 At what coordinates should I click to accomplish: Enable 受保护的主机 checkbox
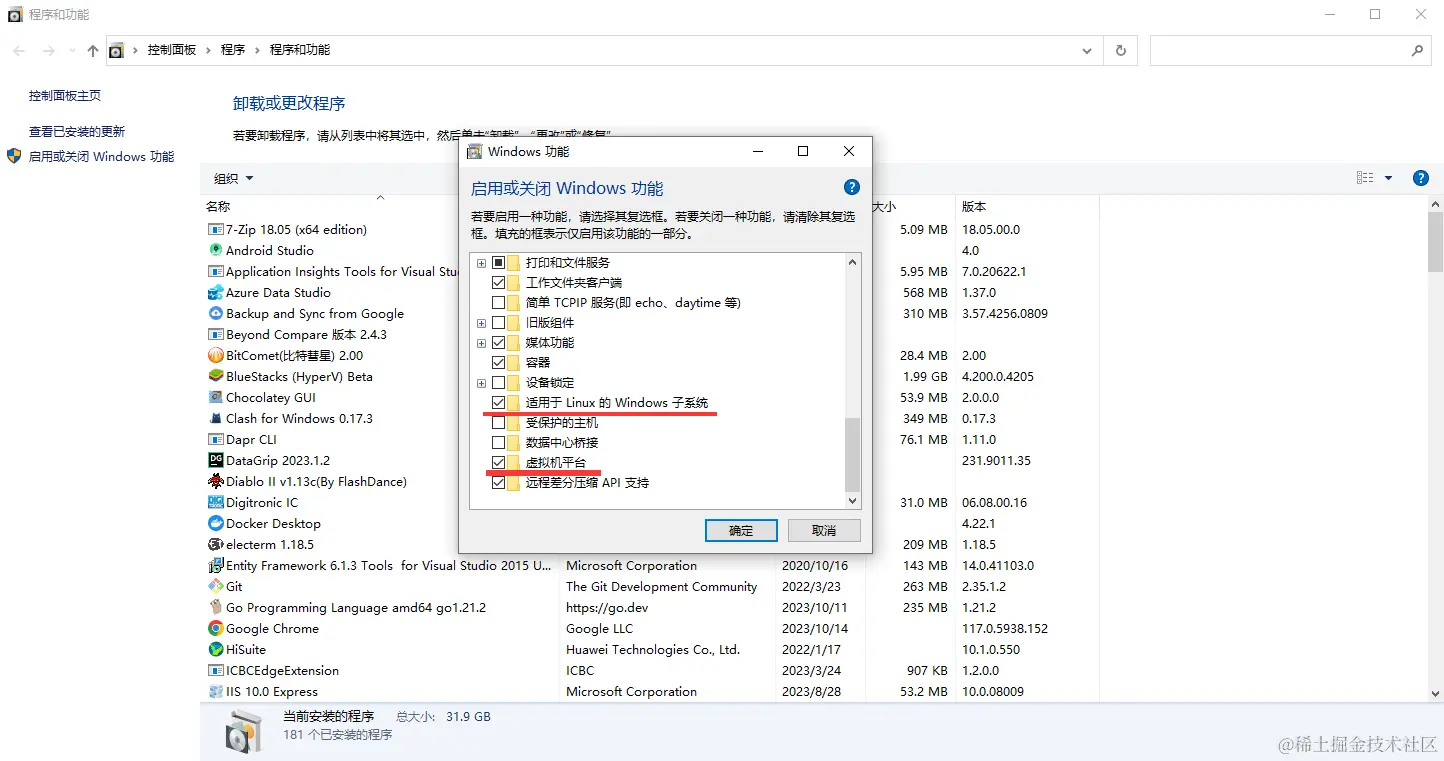[499, 422]
